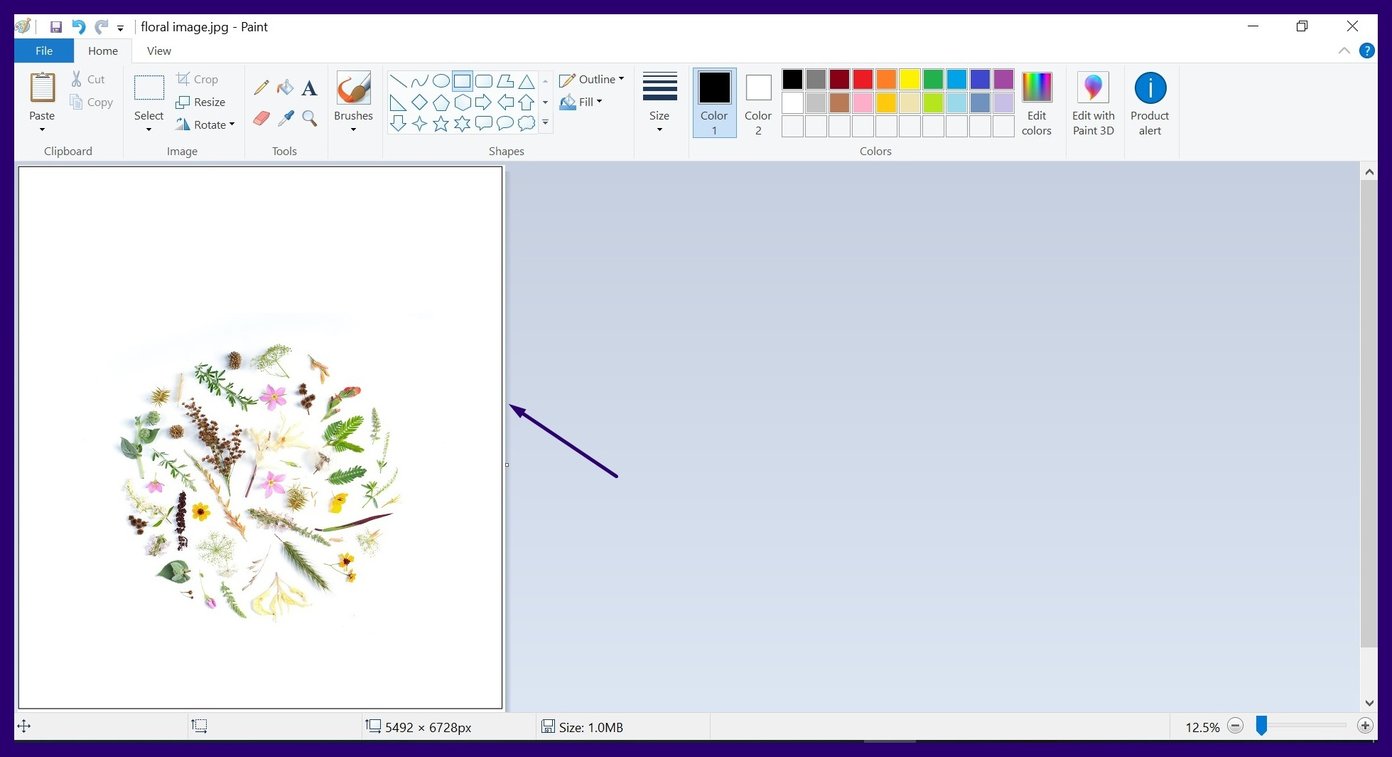Viewport: 1392px width, 757px height.
Task: Switch to the View tab
Action: [158, 50]
